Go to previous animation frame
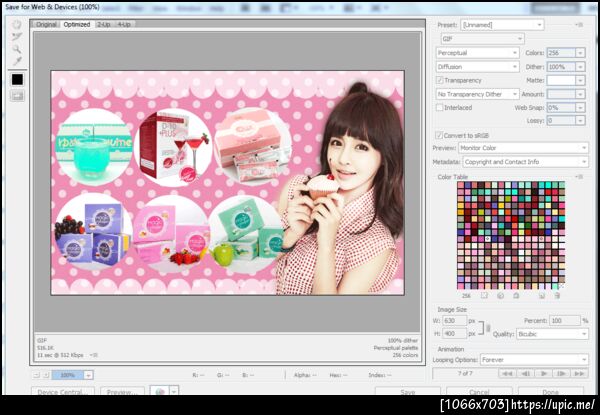This screenshot has width=600, height=415. (x=526, y=374)
